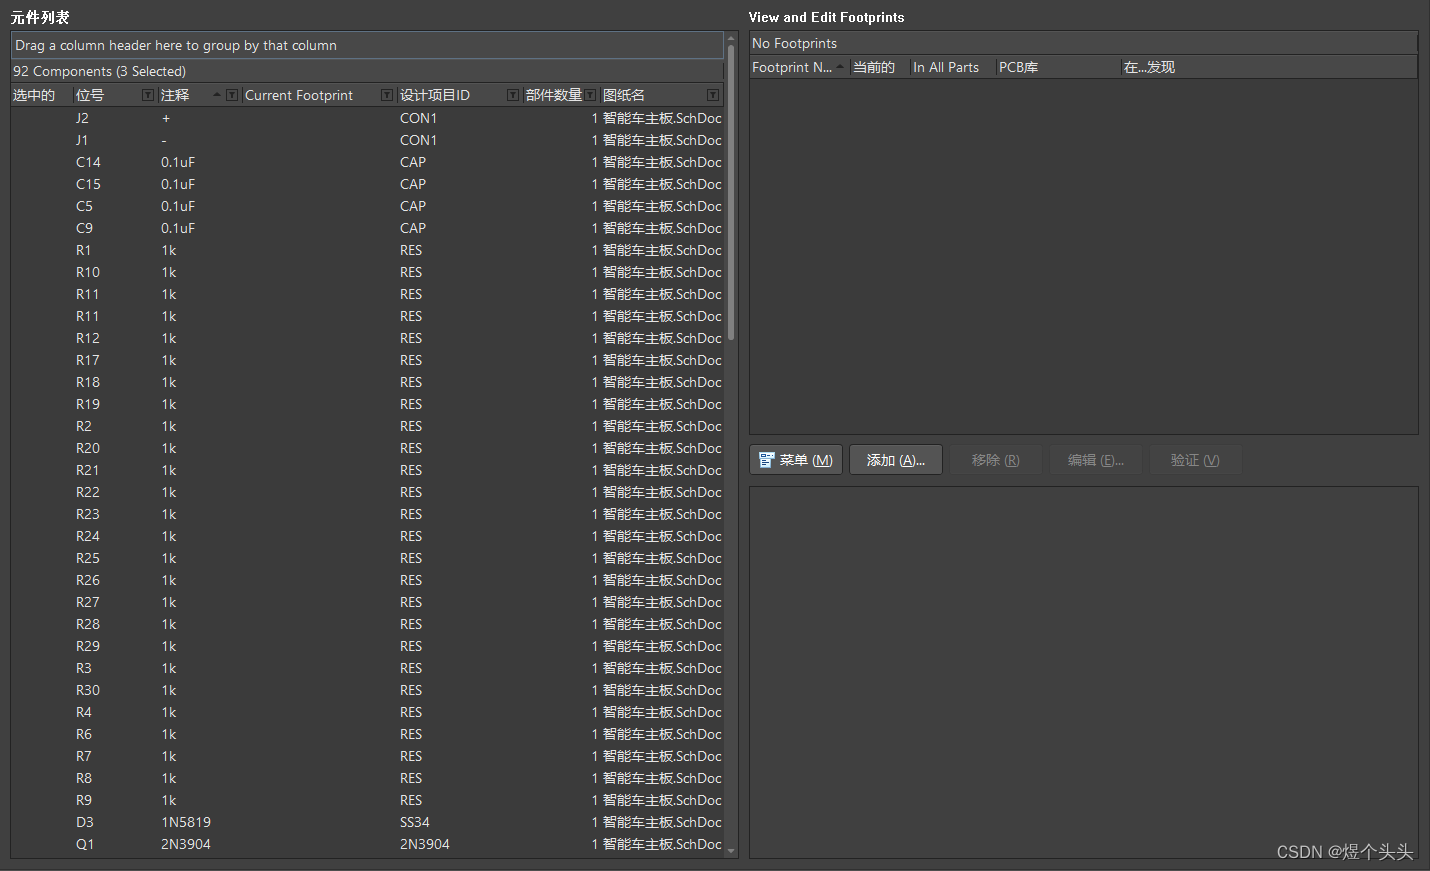Open filter dropdown on Current Footprint column
Image resolution: width=1430 pixels, height=871 pixels.
tap(387, 95)
